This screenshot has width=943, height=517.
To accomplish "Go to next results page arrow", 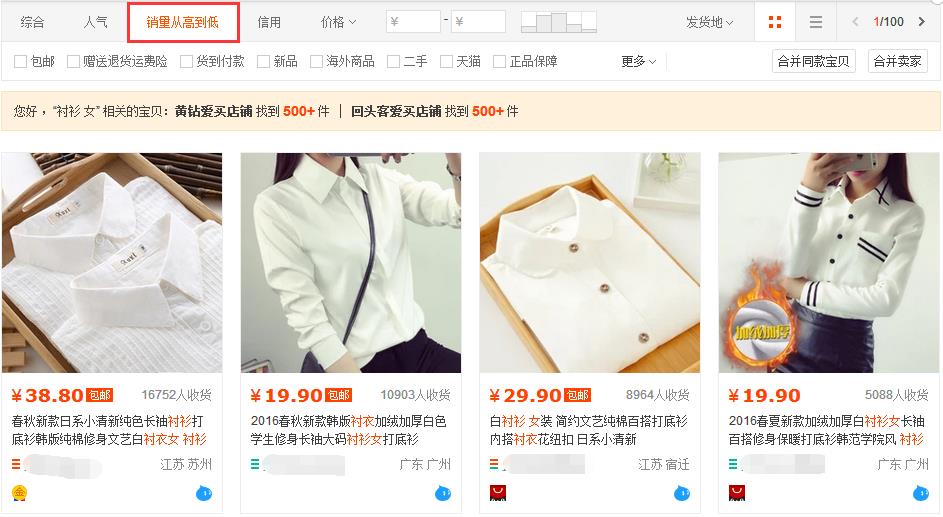I will [x=921, y=22].
